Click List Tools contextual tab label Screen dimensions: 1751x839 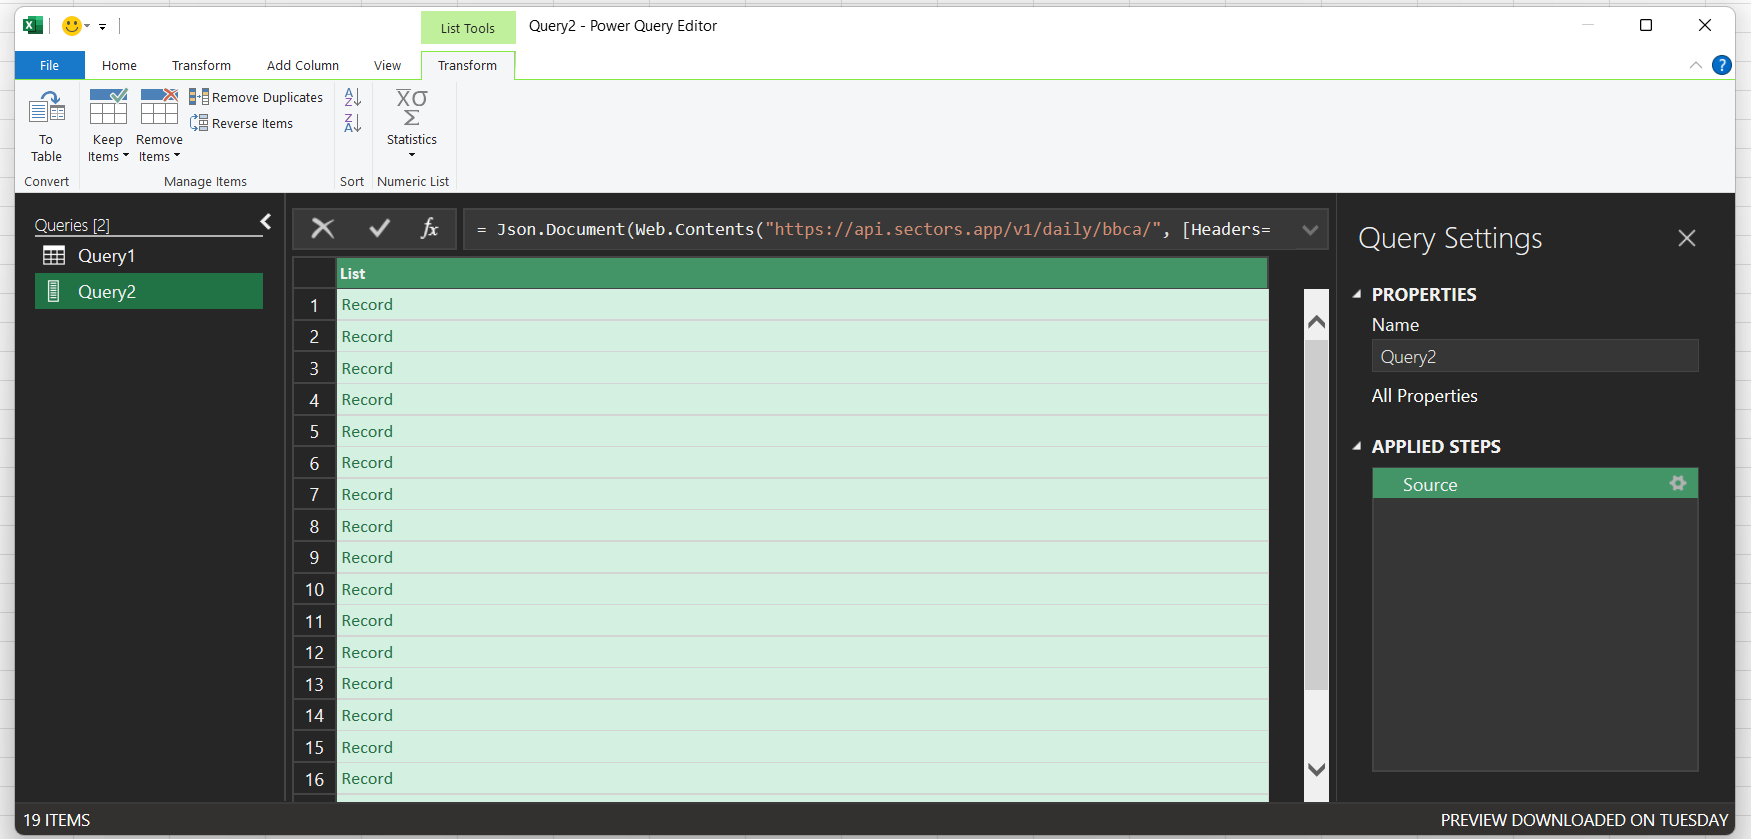(468, 28)
